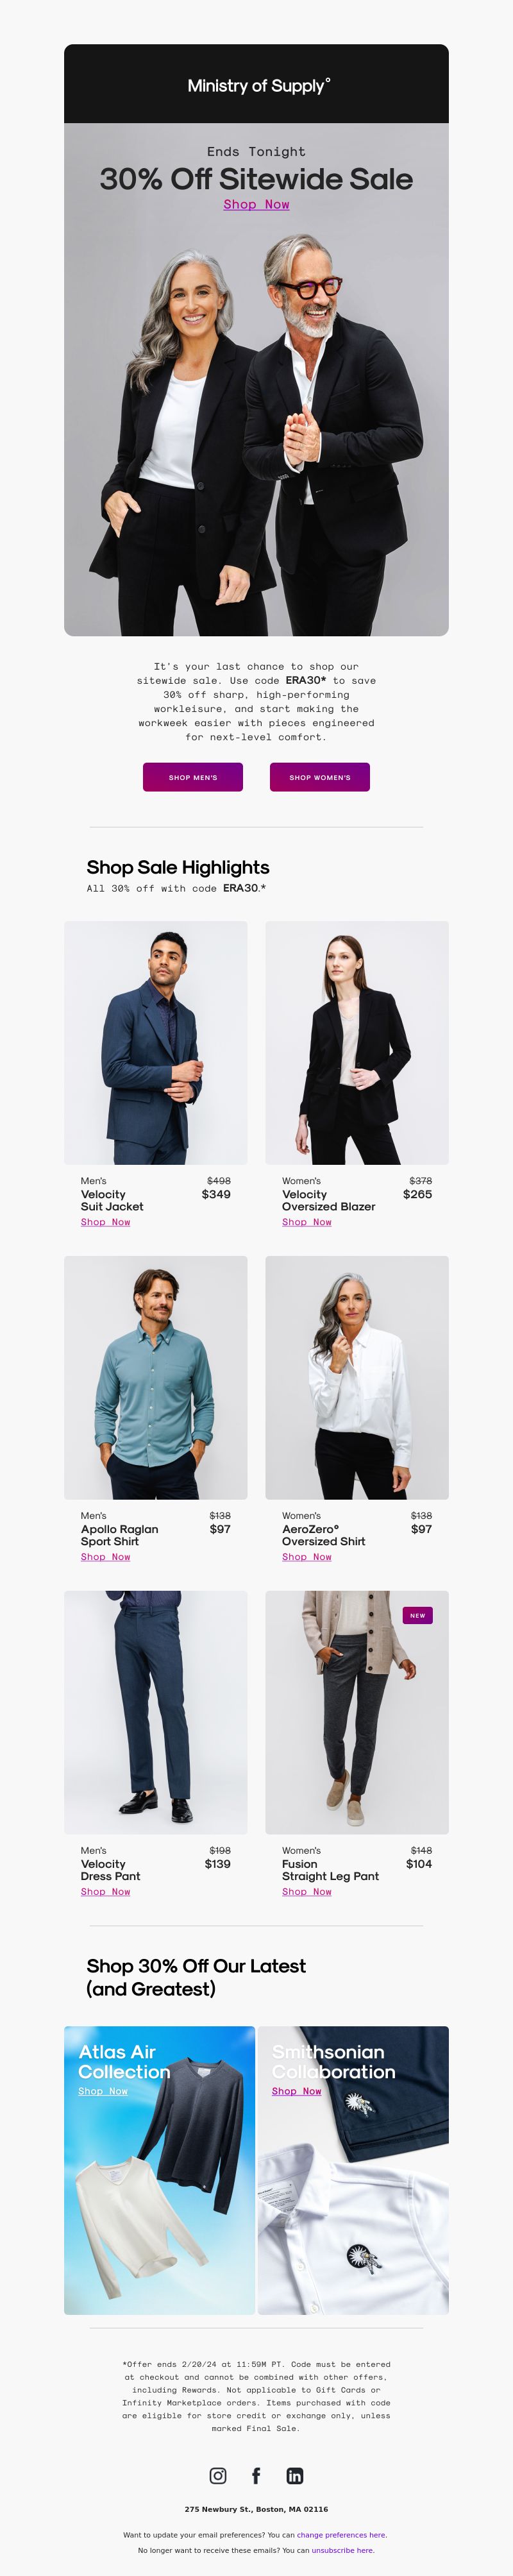This screenshot has height=2576, width=513.
Task: Click the SHOP WOMEN'S button
Action: coord(320,777)
